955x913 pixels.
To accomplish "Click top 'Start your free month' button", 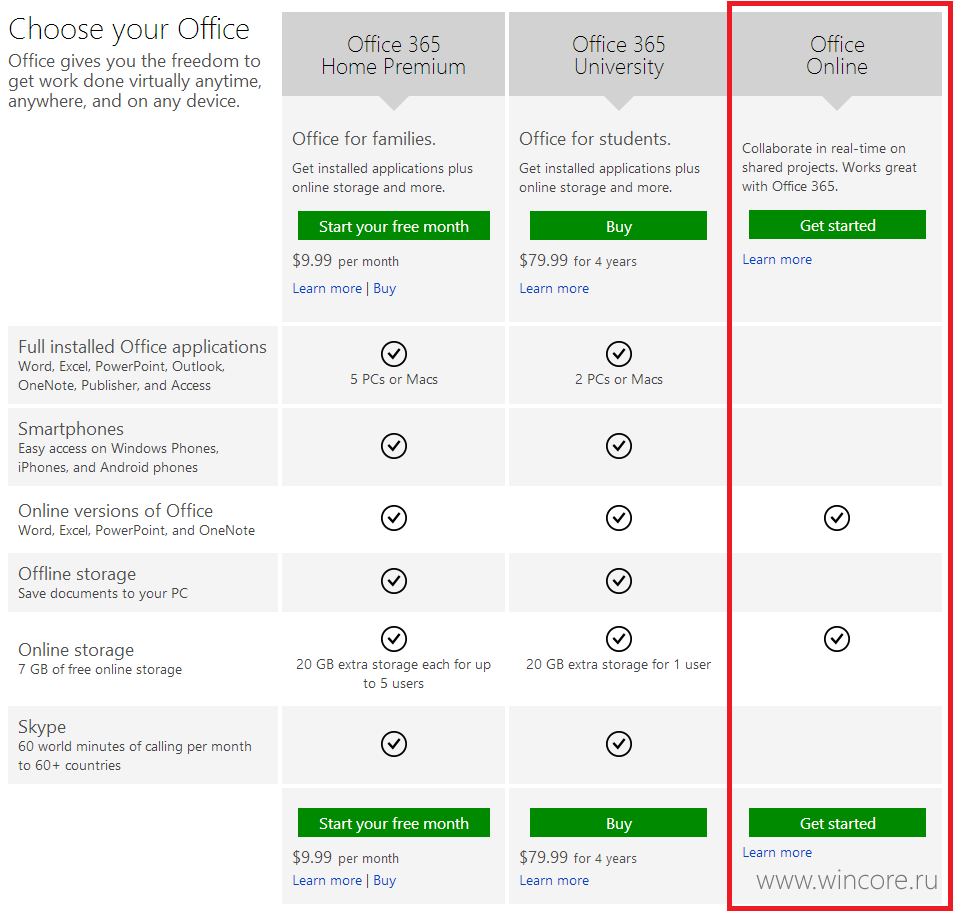I will click(394, 226).
